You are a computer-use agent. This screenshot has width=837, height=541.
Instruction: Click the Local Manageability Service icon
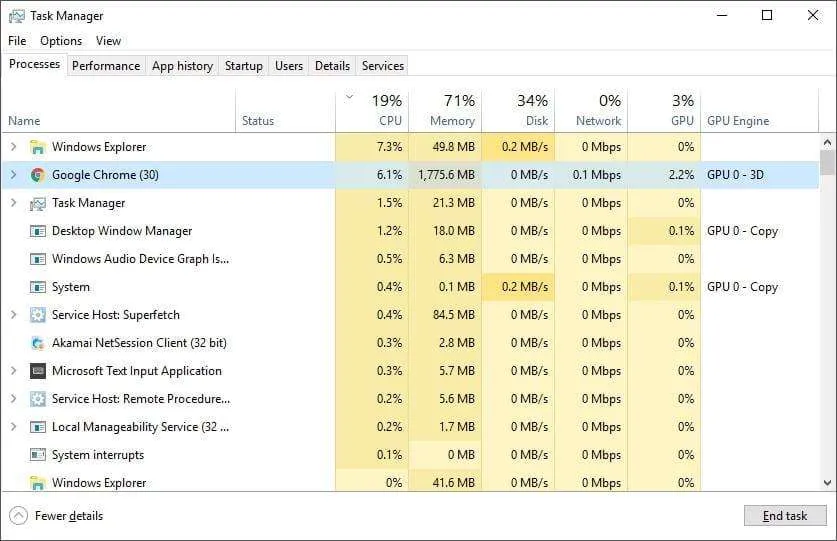[x=37, y=427]
